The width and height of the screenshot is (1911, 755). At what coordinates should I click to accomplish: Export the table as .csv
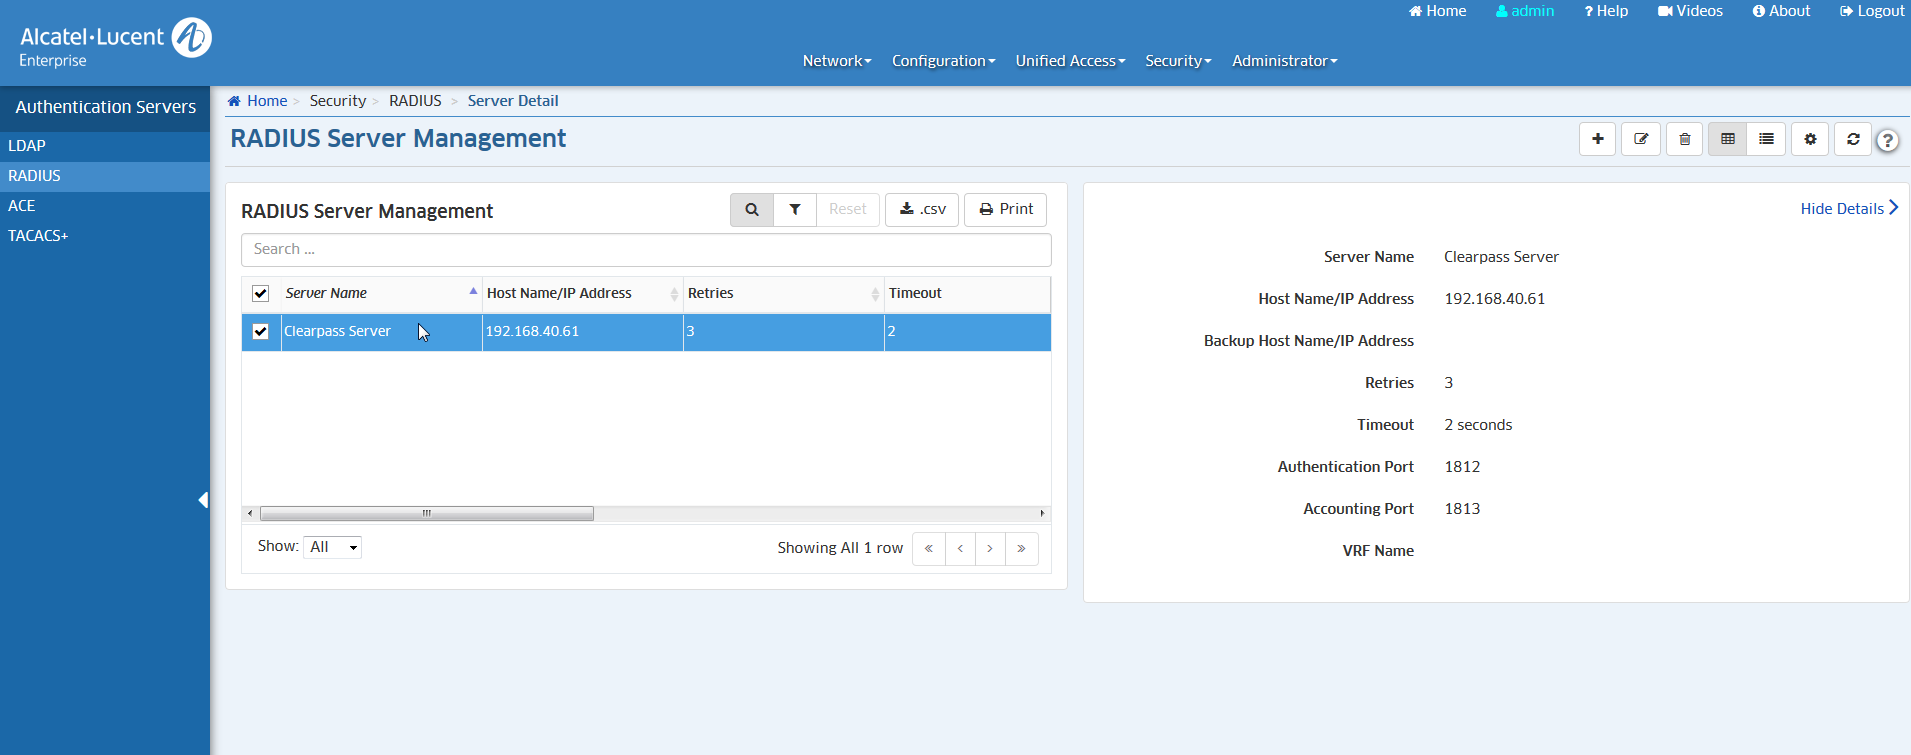click(922, 209)
